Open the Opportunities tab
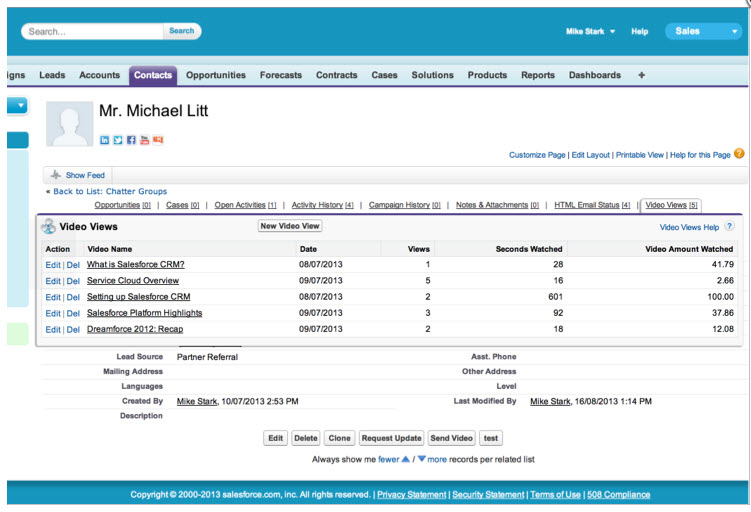 216,75
